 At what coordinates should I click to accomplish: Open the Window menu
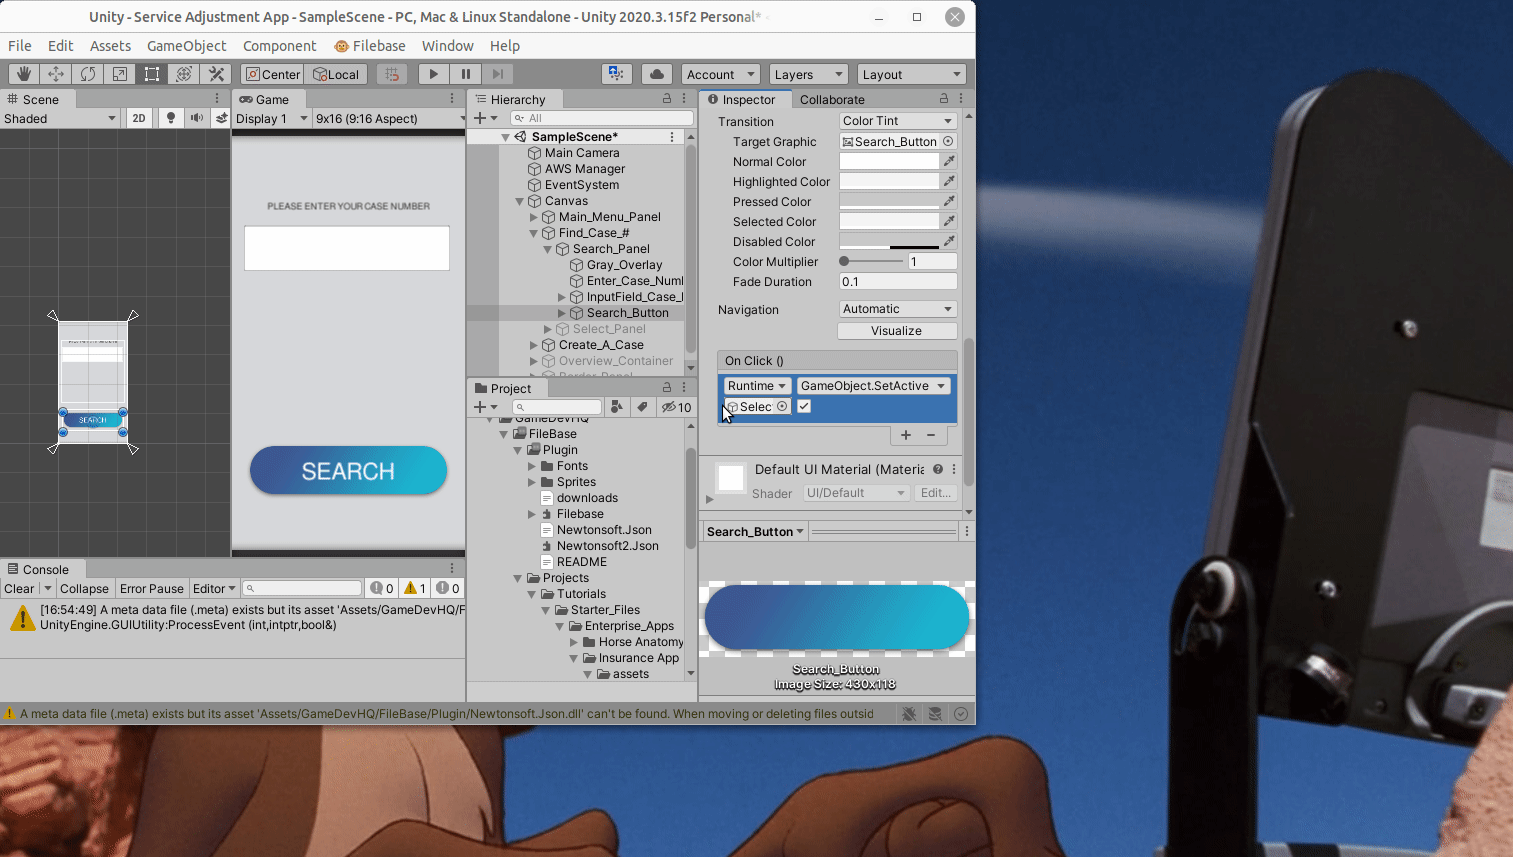click(447, 46)
